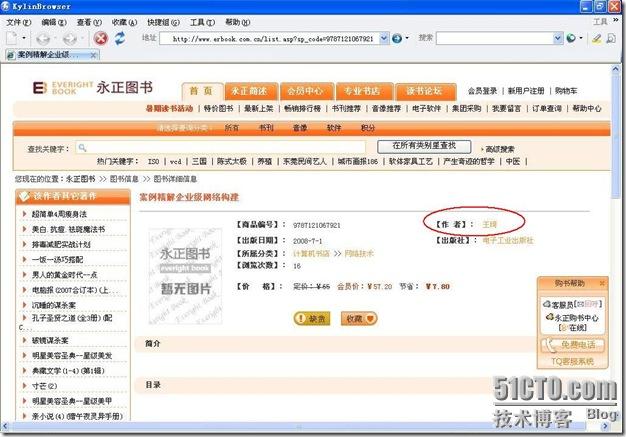Click the 购物车 link
The width and height of the screenshot is (626, 437).
(x=566, y=91)
